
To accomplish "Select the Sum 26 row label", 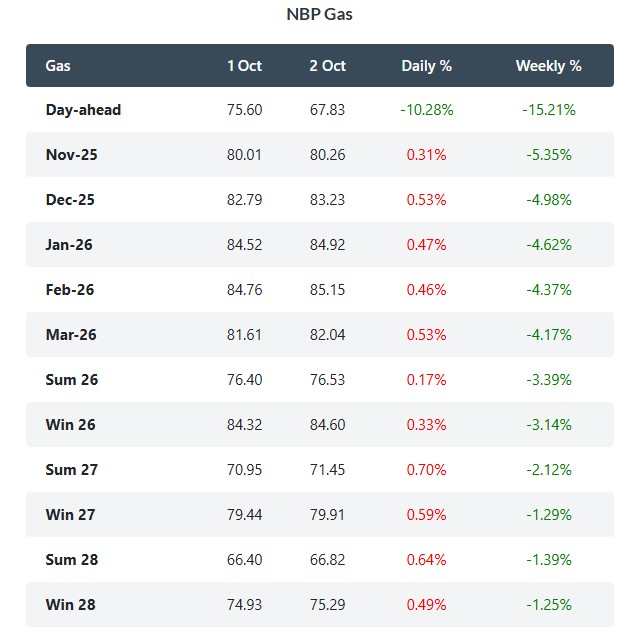I will [72, 380].
